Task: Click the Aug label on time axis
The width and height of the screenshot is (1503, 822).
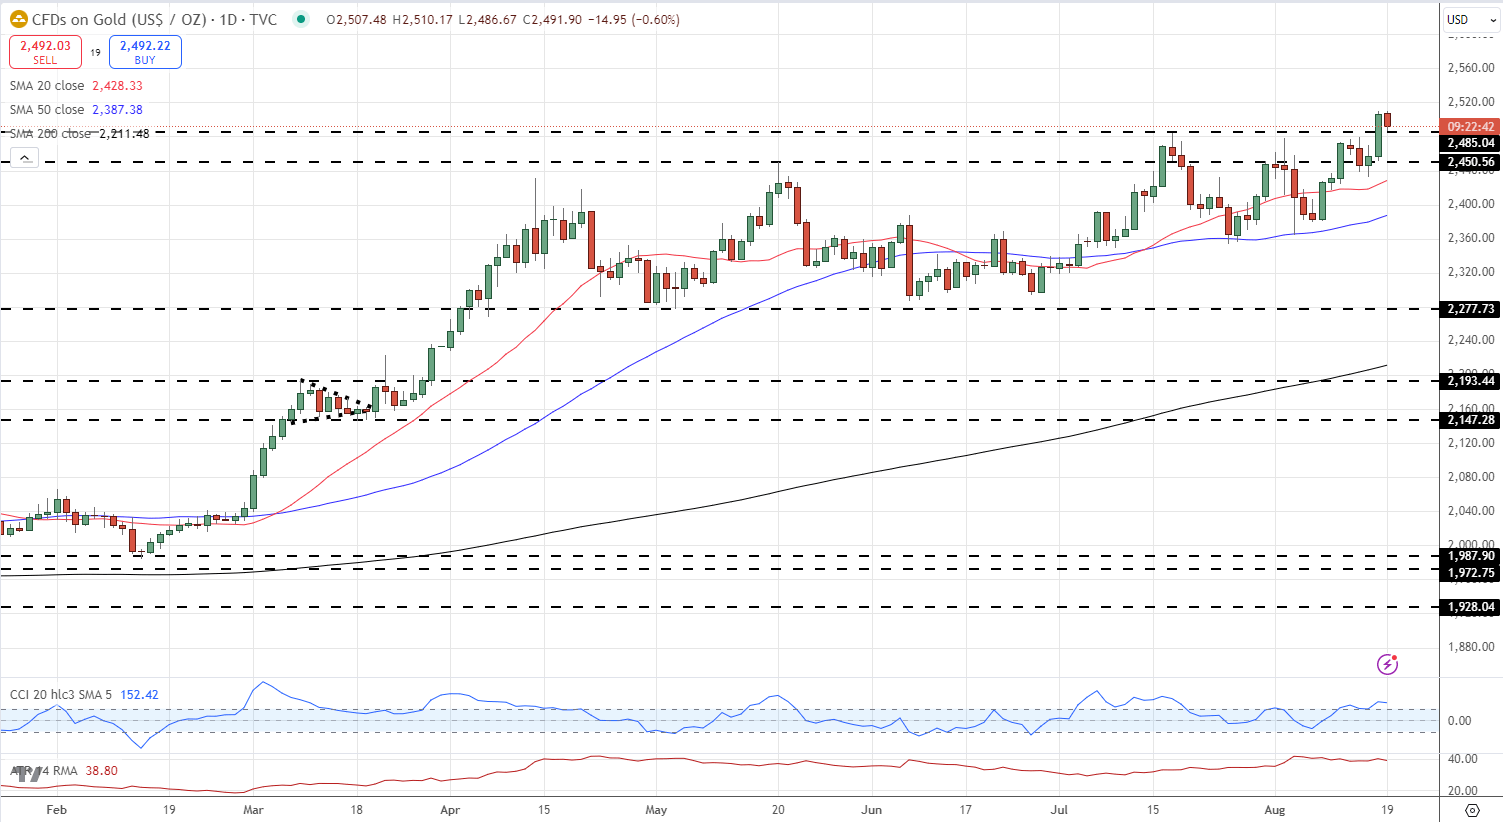Action: point(1274,809)
